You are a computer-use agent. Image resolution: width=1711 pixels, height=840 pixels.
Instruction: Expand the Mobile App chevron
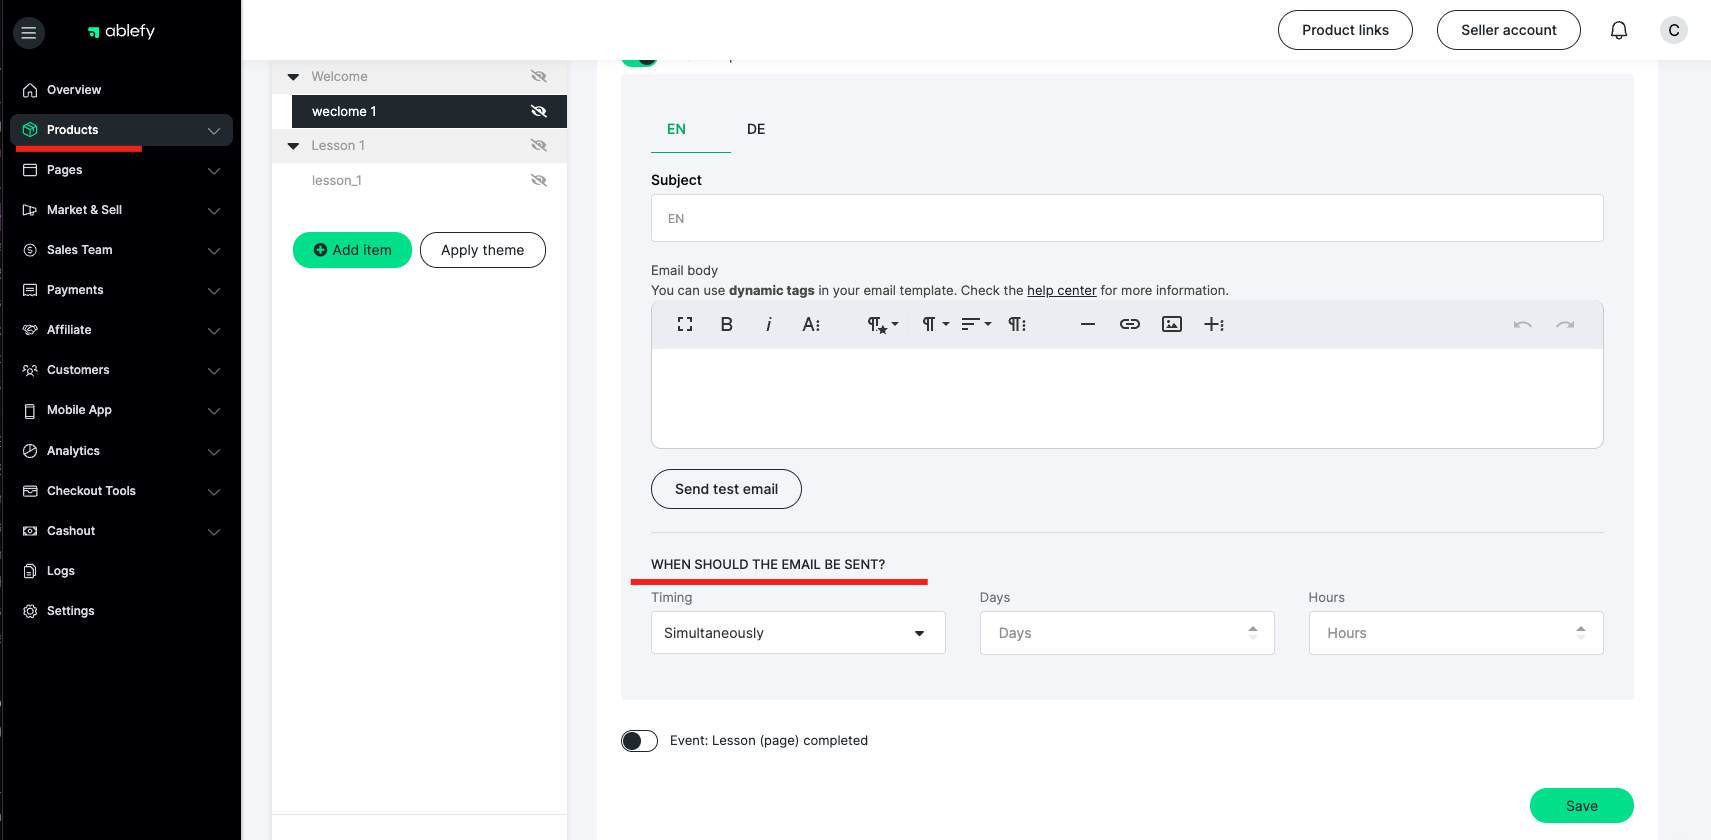(214, 411)
